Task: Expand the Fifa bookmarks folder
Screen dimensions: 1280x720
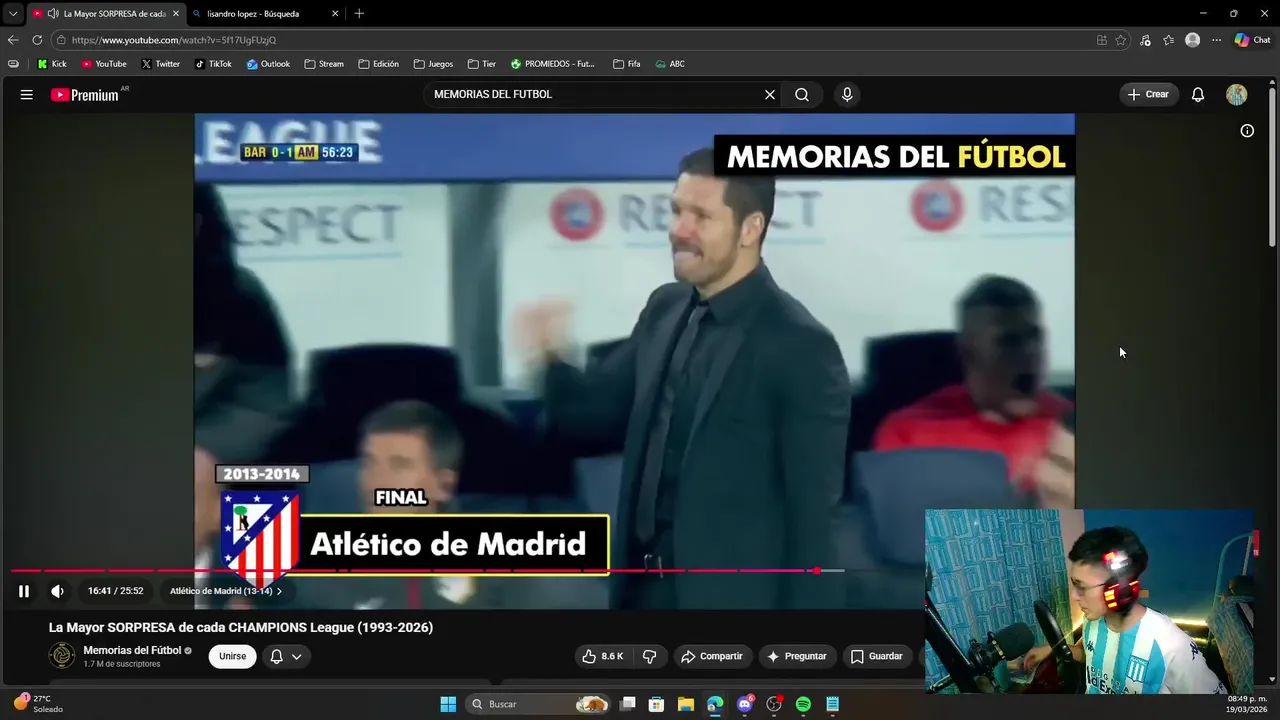Action: point(626,64)
